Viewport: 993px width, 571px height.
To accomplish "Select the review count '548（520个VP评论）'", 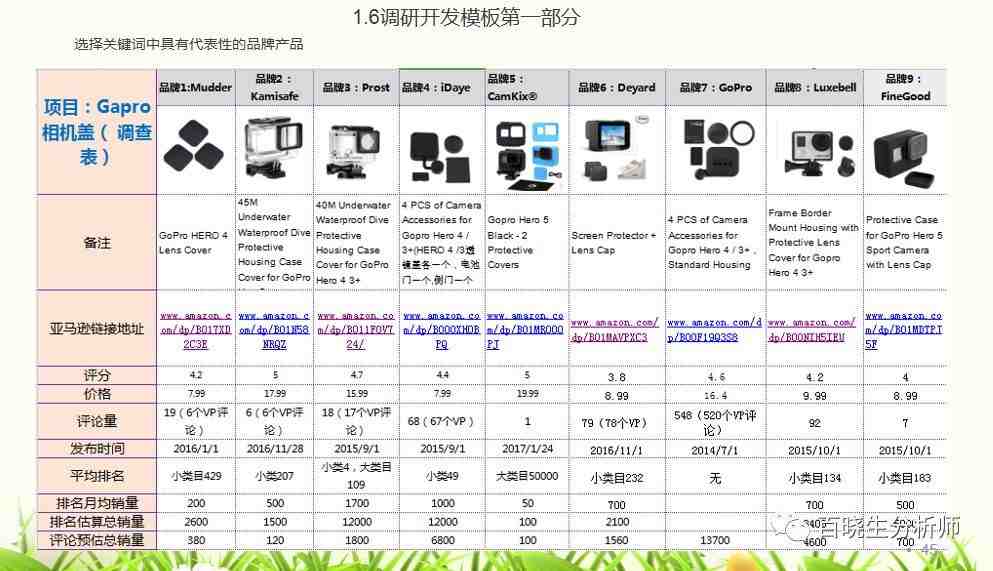I will pyautogui.click(x=715, y=422).
